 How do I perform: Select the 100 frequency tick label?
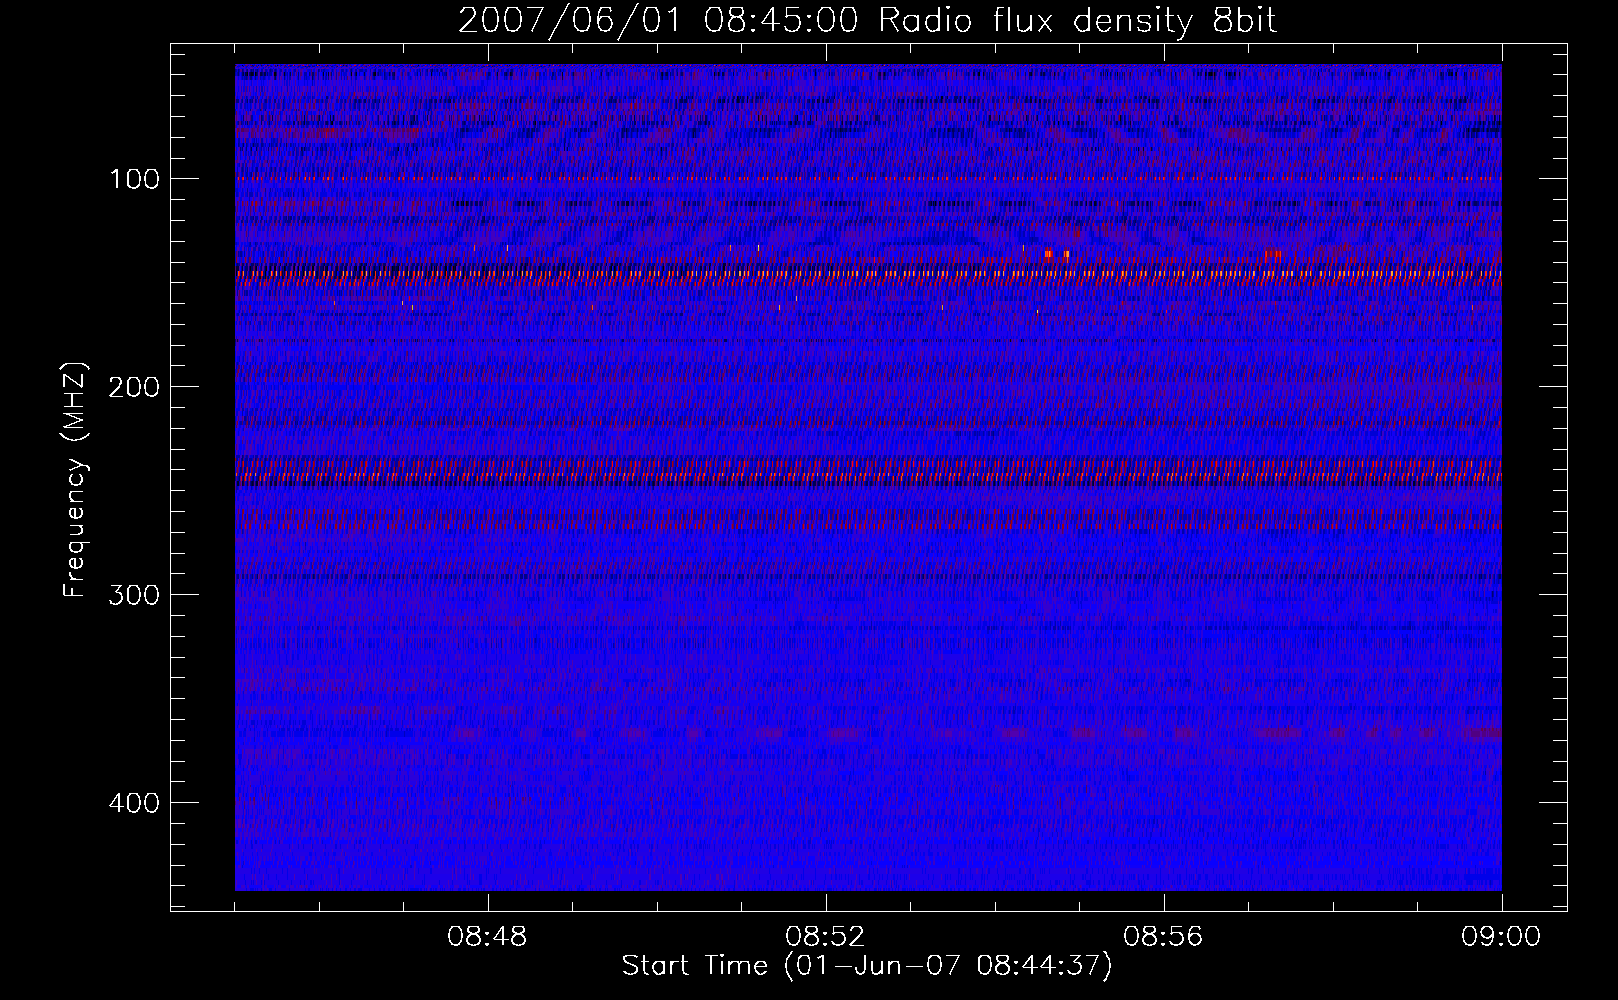133,179
